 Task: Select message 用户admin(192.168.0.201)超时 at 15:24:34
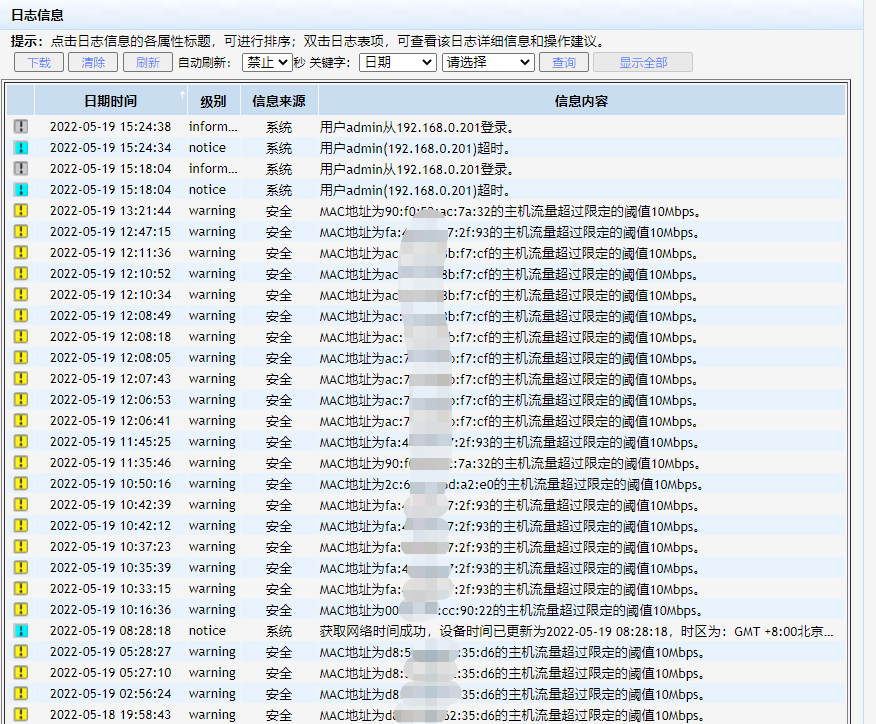click(x=415, y=149)
